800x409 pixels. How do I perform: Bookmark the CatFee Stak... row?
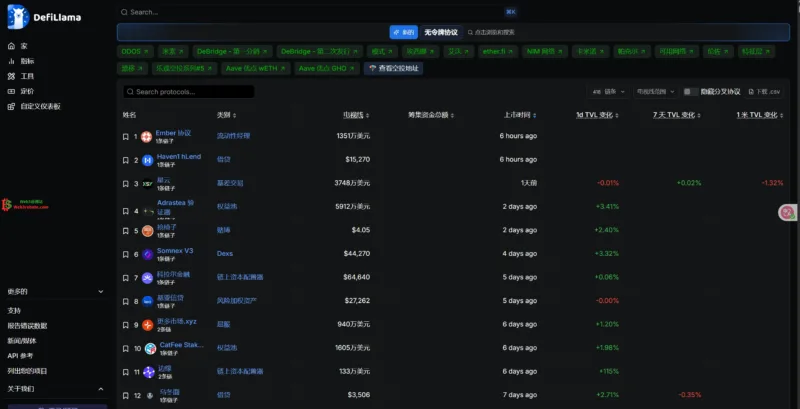click(136, 348)
